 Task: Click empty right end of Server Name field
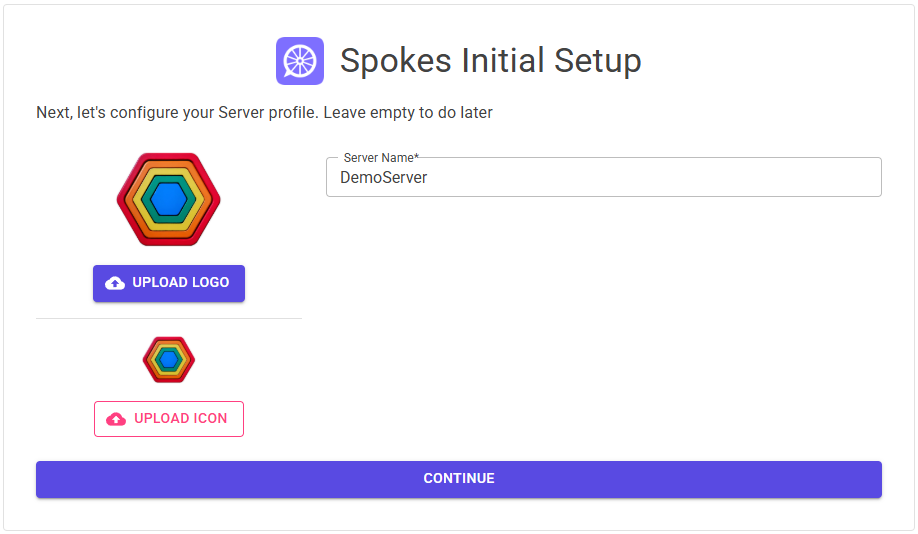820,177
